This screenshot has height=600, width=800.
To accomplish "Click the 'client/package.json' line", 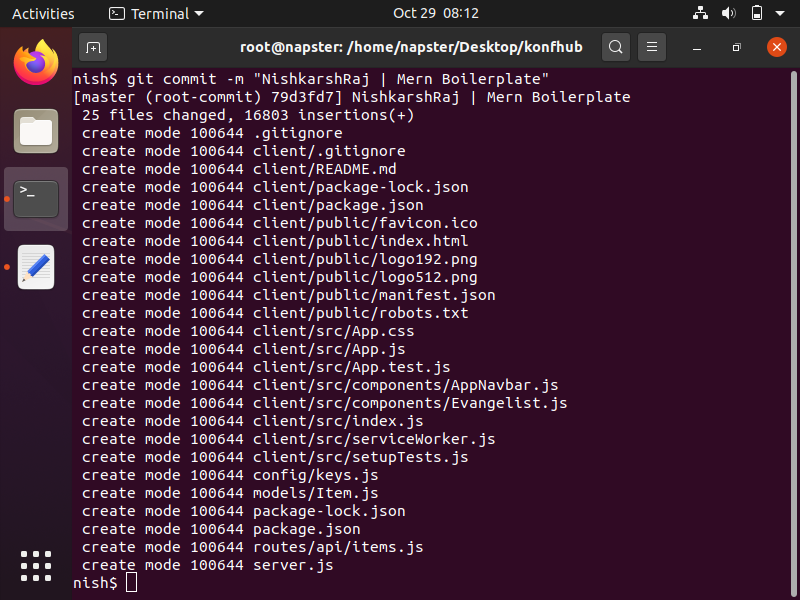I will [x=253, y=205].
